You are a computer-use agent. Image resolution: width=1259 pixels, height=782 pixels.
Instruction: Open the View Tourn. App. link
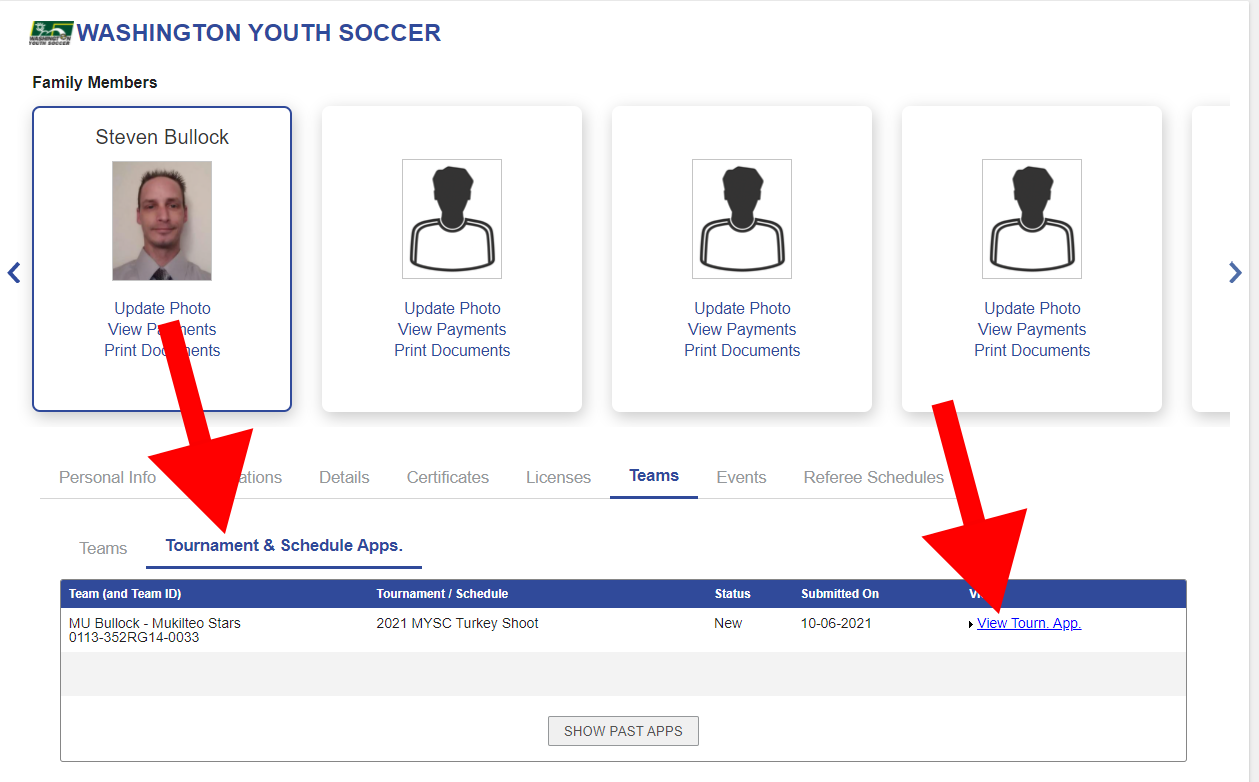(1029, 623)
